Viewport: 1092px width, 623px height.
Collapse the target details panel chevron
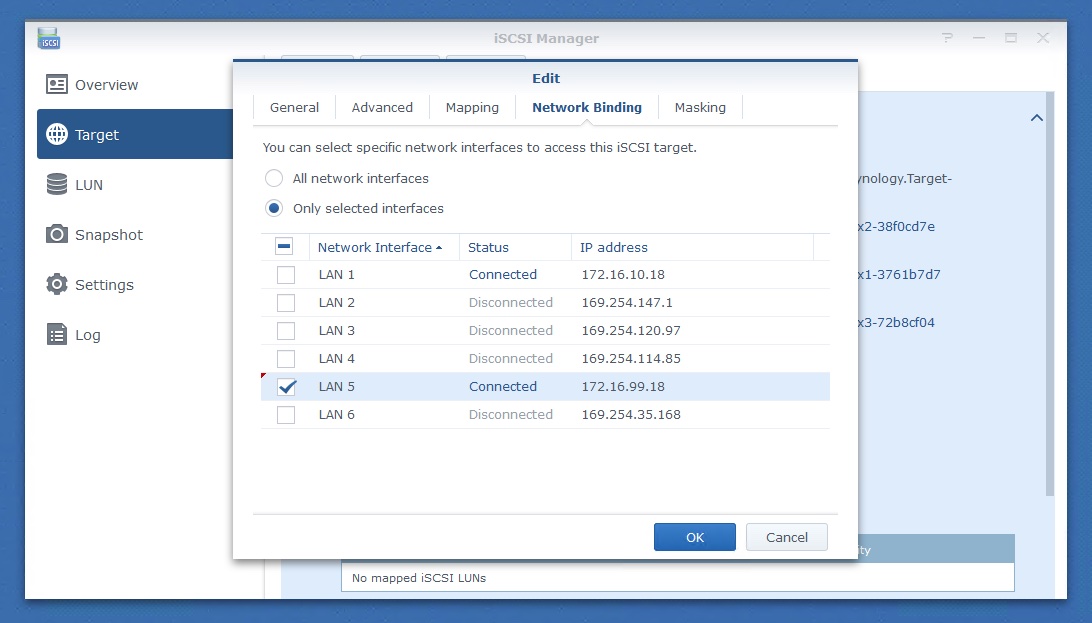coord(1037,117)
